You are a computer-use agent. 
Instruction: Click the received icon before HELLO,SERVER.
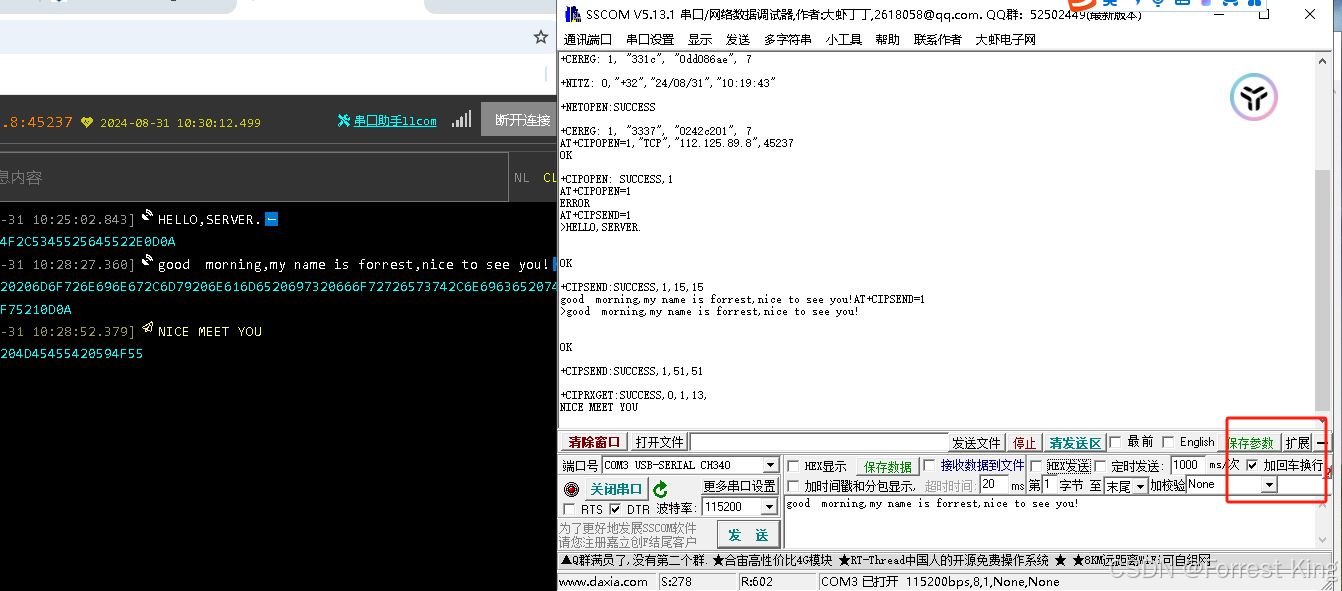tap(148, 216)
